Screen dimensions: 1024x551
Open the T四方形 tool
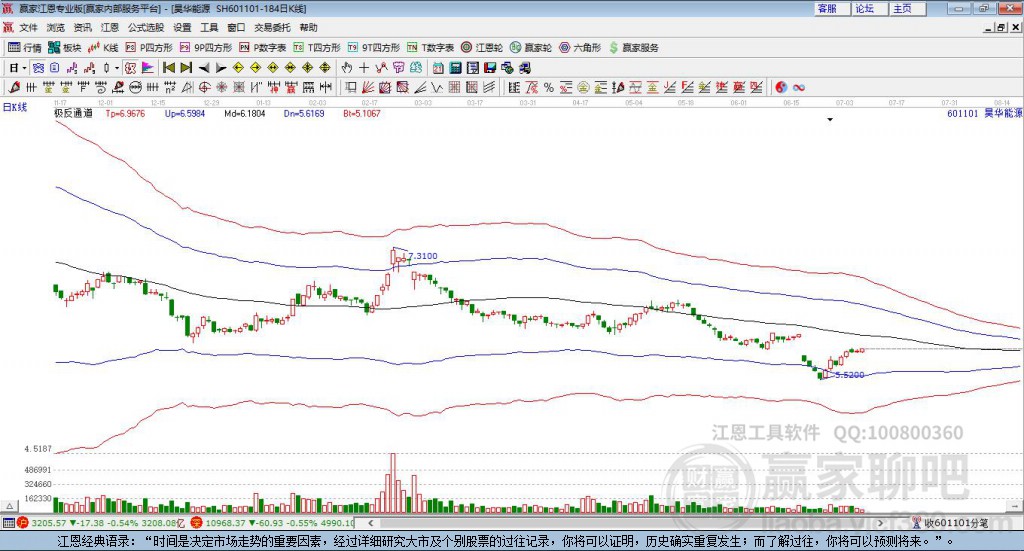point(317,48)
